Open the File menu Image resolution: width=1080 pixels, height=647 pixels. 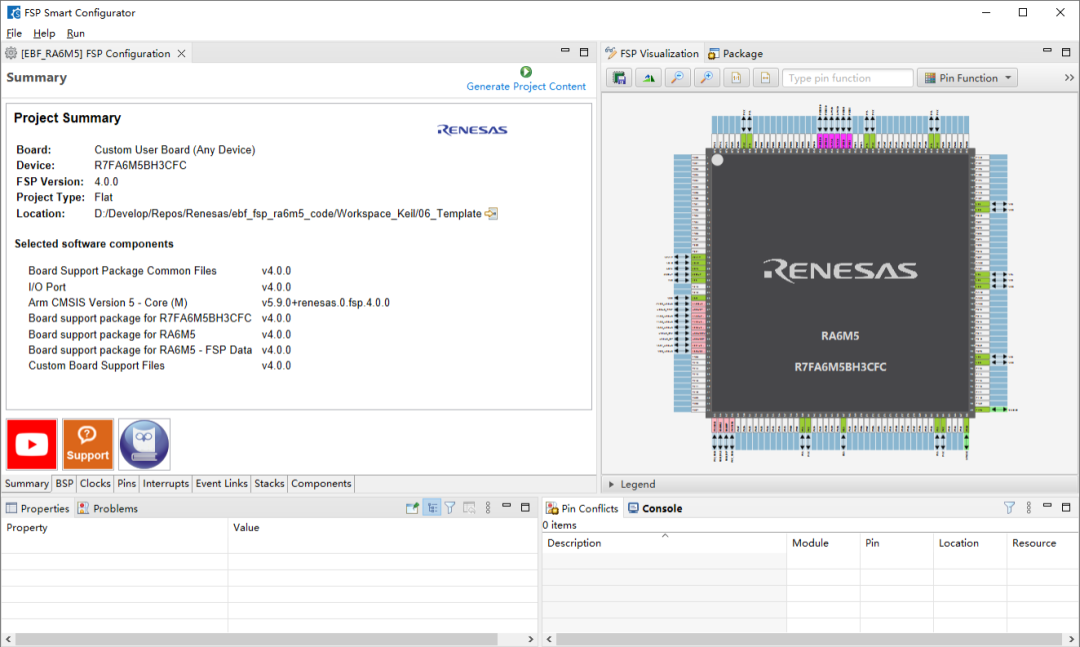[14, 33]
